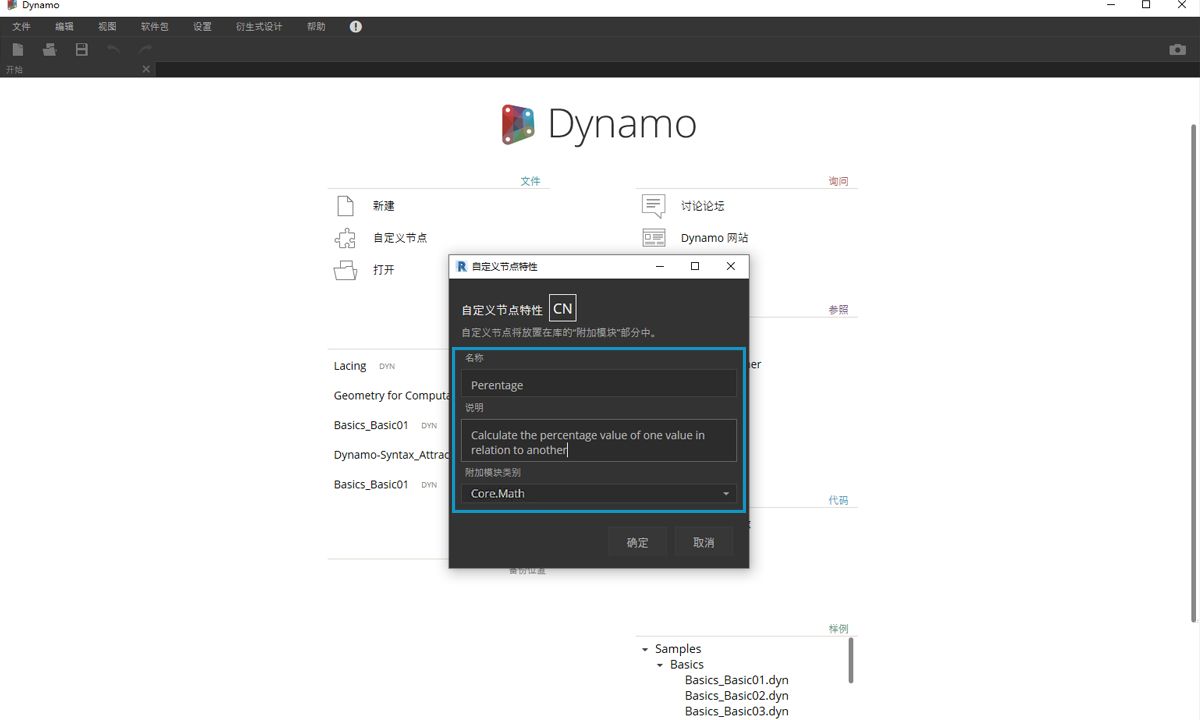Image resolution: width=1200 pixels, height=720 pixels.
Task: Open sample Basics_Basic01.dyn
Action: click(736, 680)
